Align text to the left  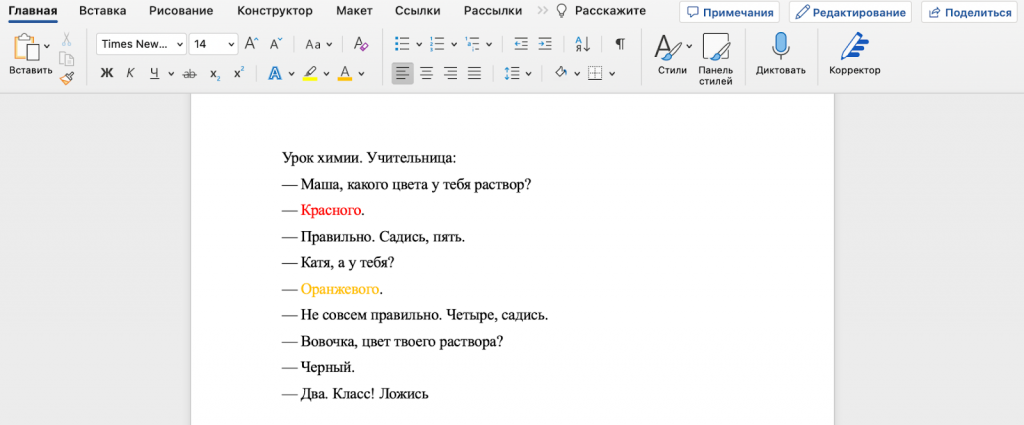pos(403,73)
